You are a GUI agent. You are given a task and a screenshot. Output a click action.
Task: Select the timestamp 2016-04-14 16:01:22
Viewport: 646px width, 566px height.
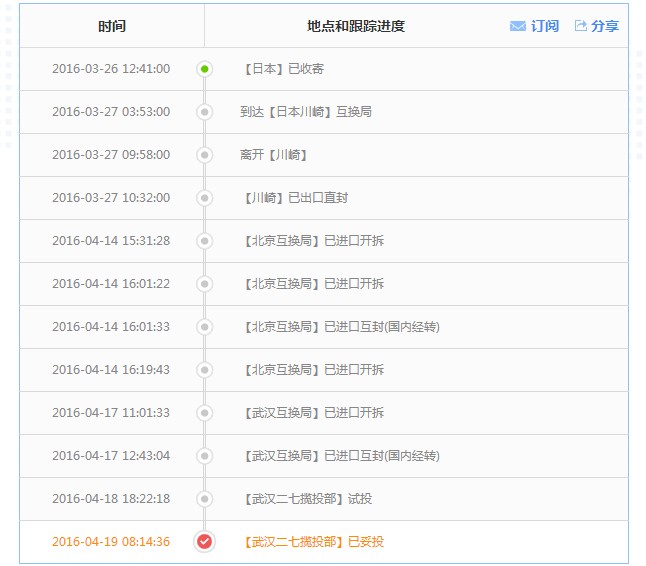[111, 283]
